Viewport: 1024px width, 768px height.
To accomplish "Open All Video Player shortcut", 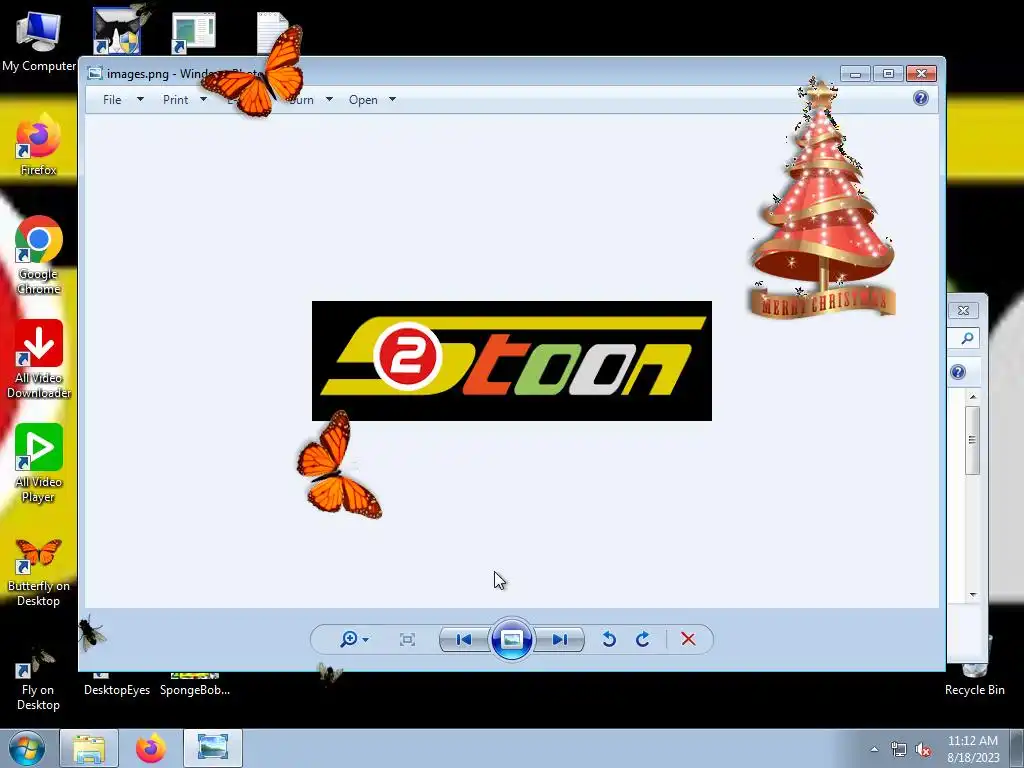I will pos(39,463).
